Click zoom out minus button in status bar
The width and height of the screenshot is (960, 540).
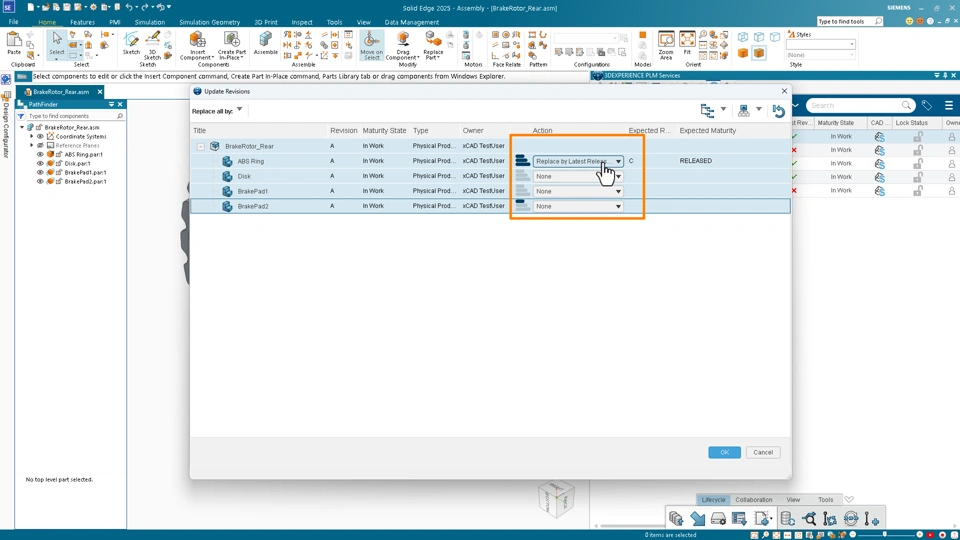click(852, 534)
